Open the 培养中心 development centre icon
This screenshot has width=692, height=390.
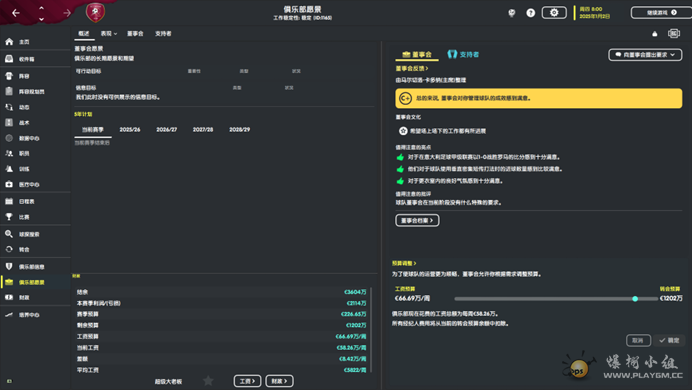point(9,315)
